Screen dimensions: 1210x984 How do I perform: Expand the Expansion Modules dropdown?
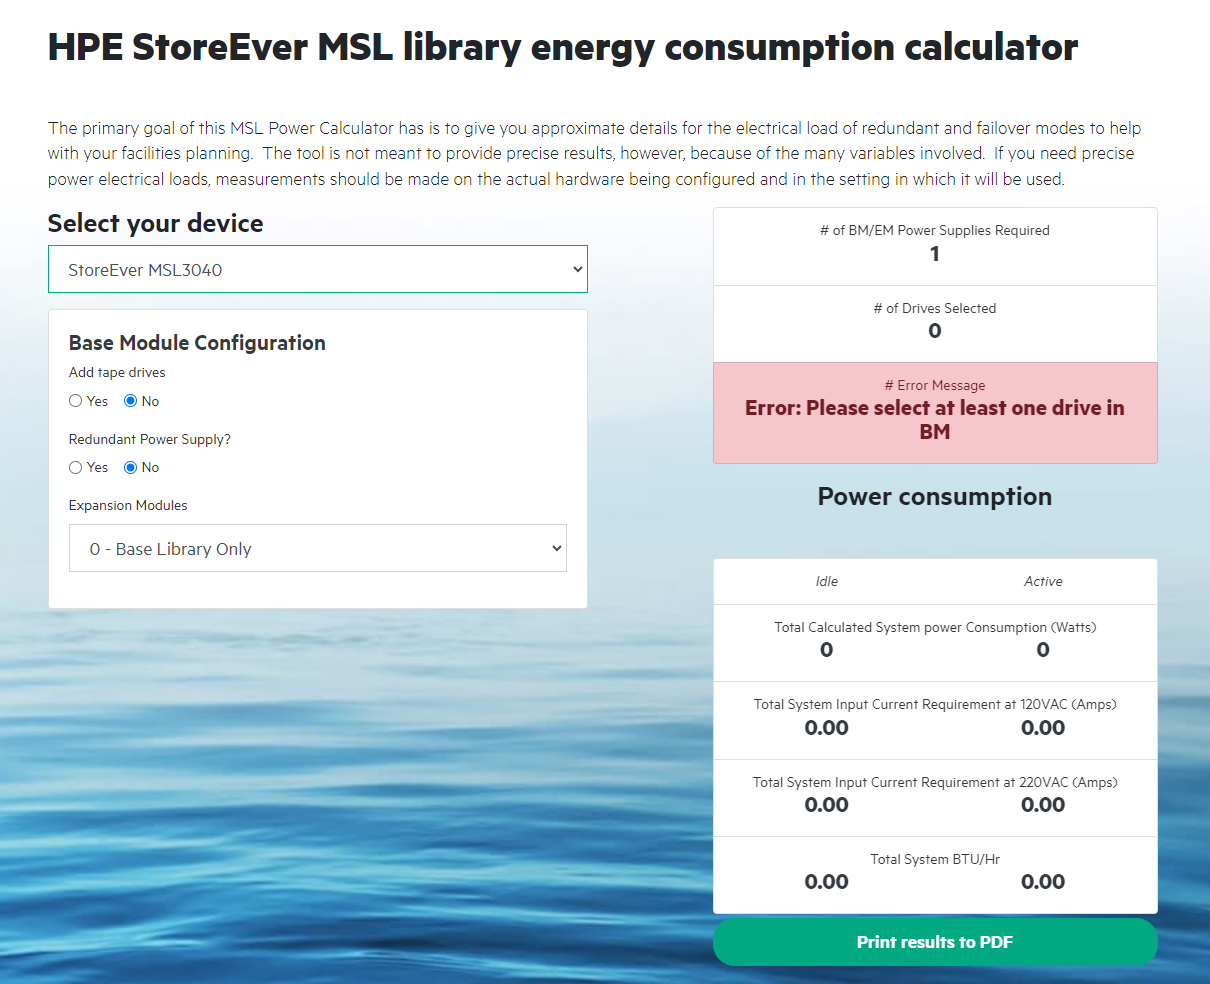(x=318, y=548)
